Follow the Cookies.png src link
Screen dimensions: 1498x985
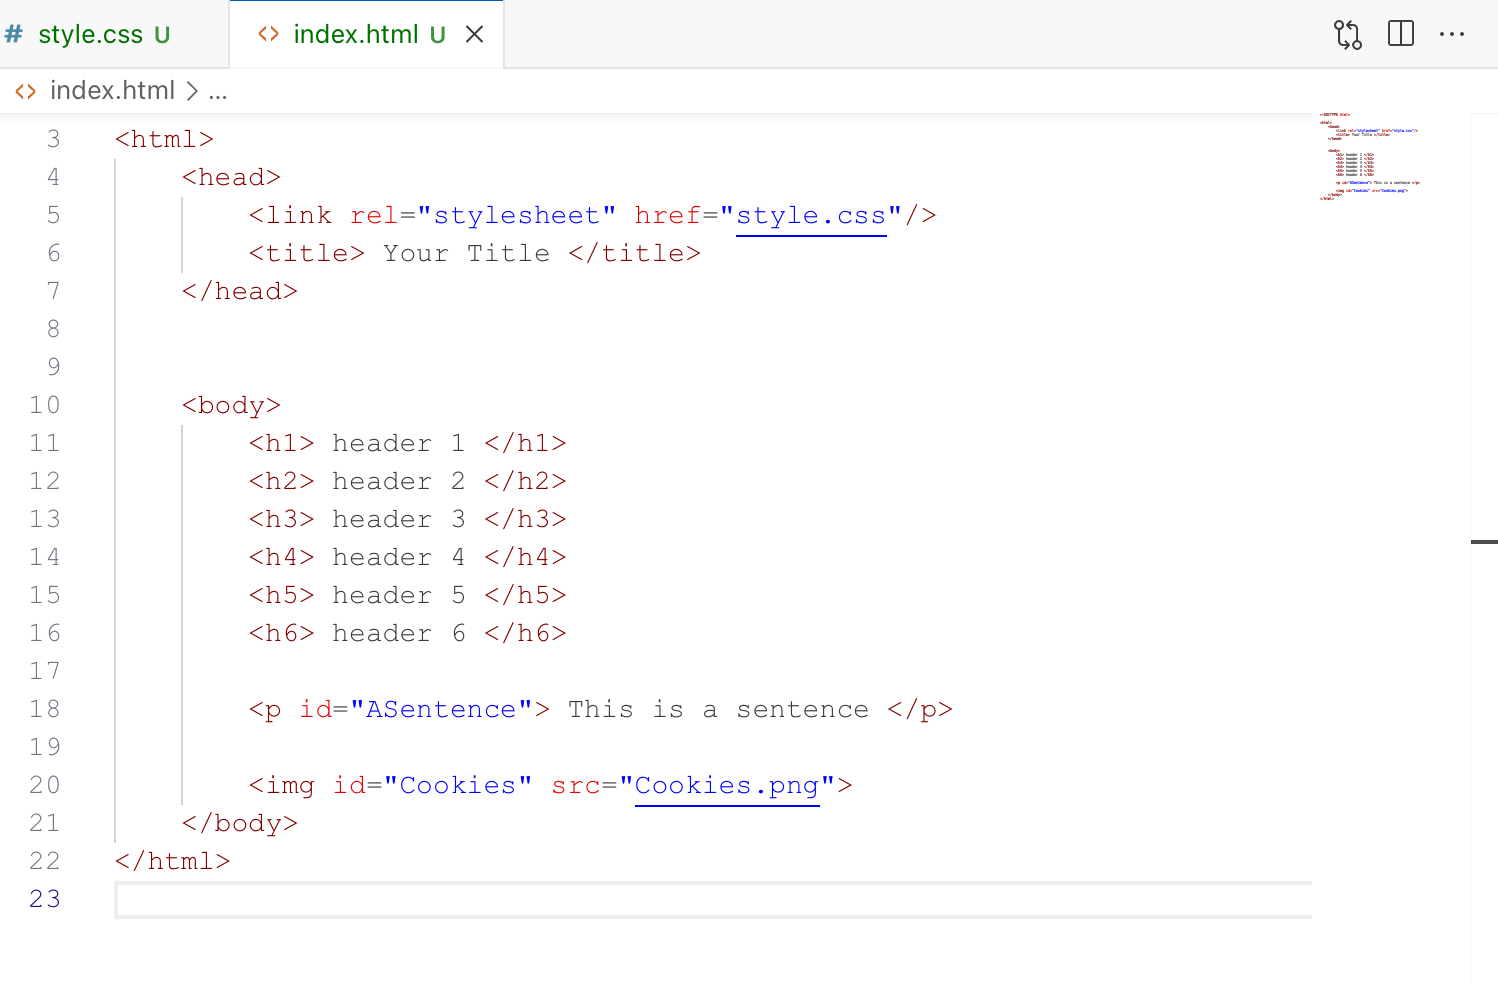click(727, 786)
